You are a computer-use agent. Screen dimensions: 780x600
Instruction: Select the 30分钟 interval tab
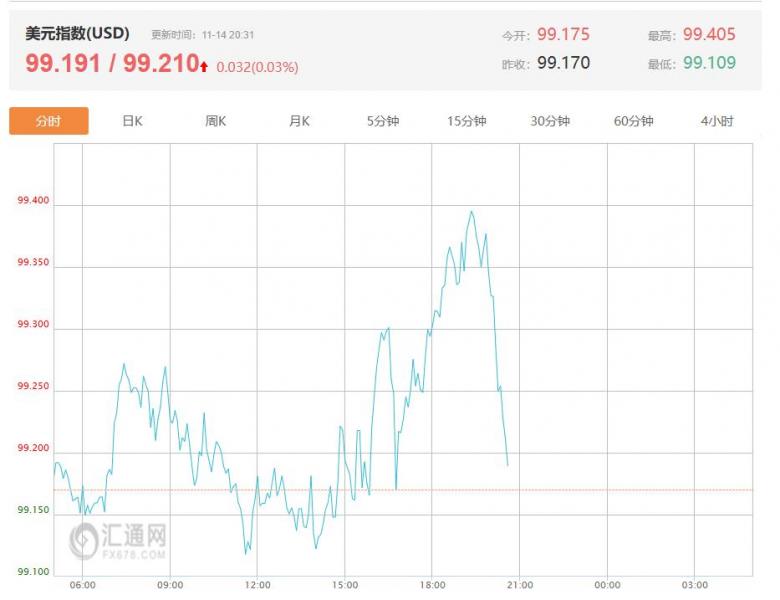[x=550, y=121]
